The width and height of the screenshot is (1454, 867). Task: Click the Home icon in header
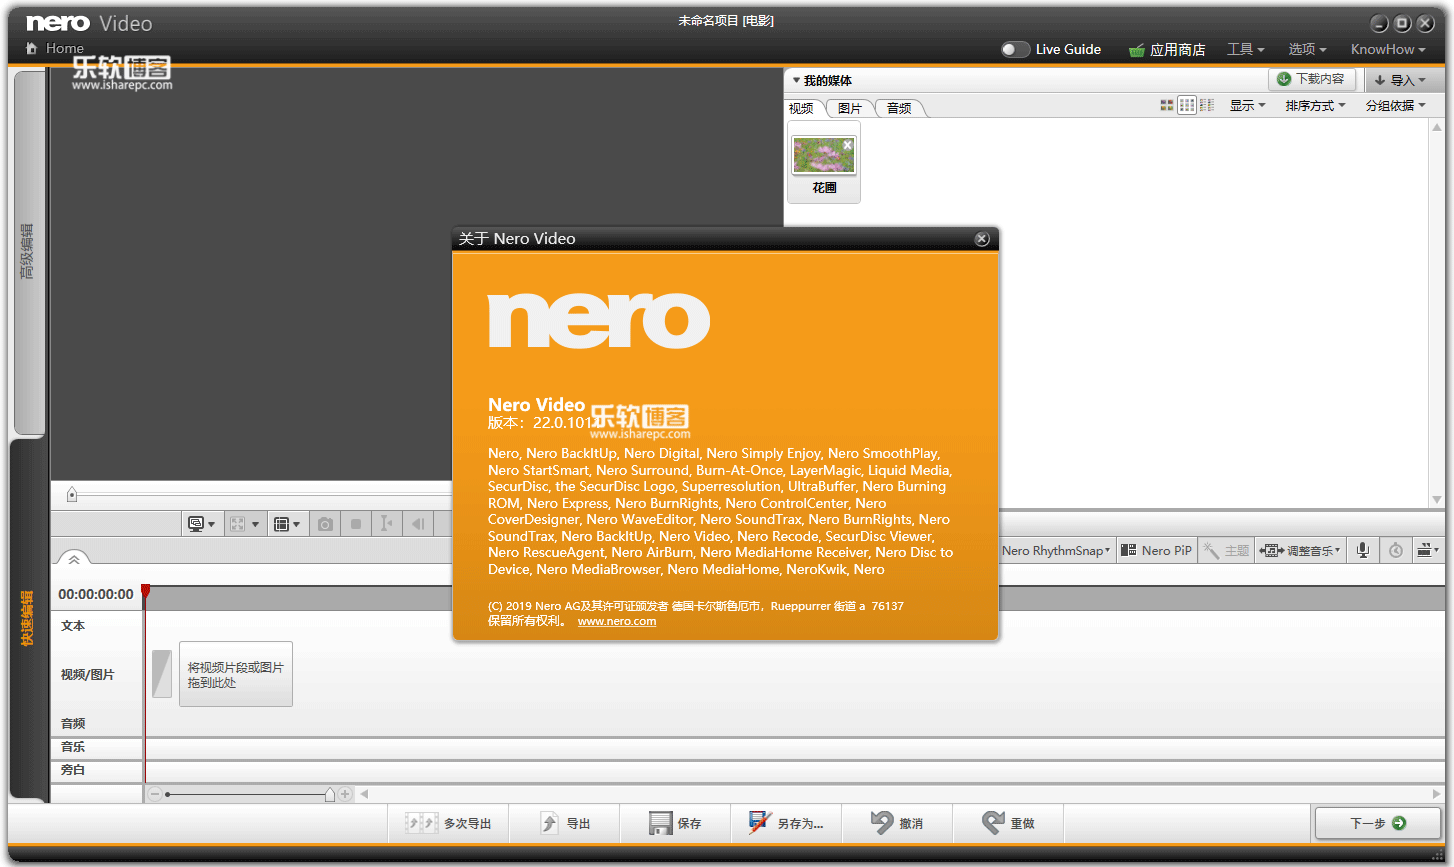click(32, 48)
